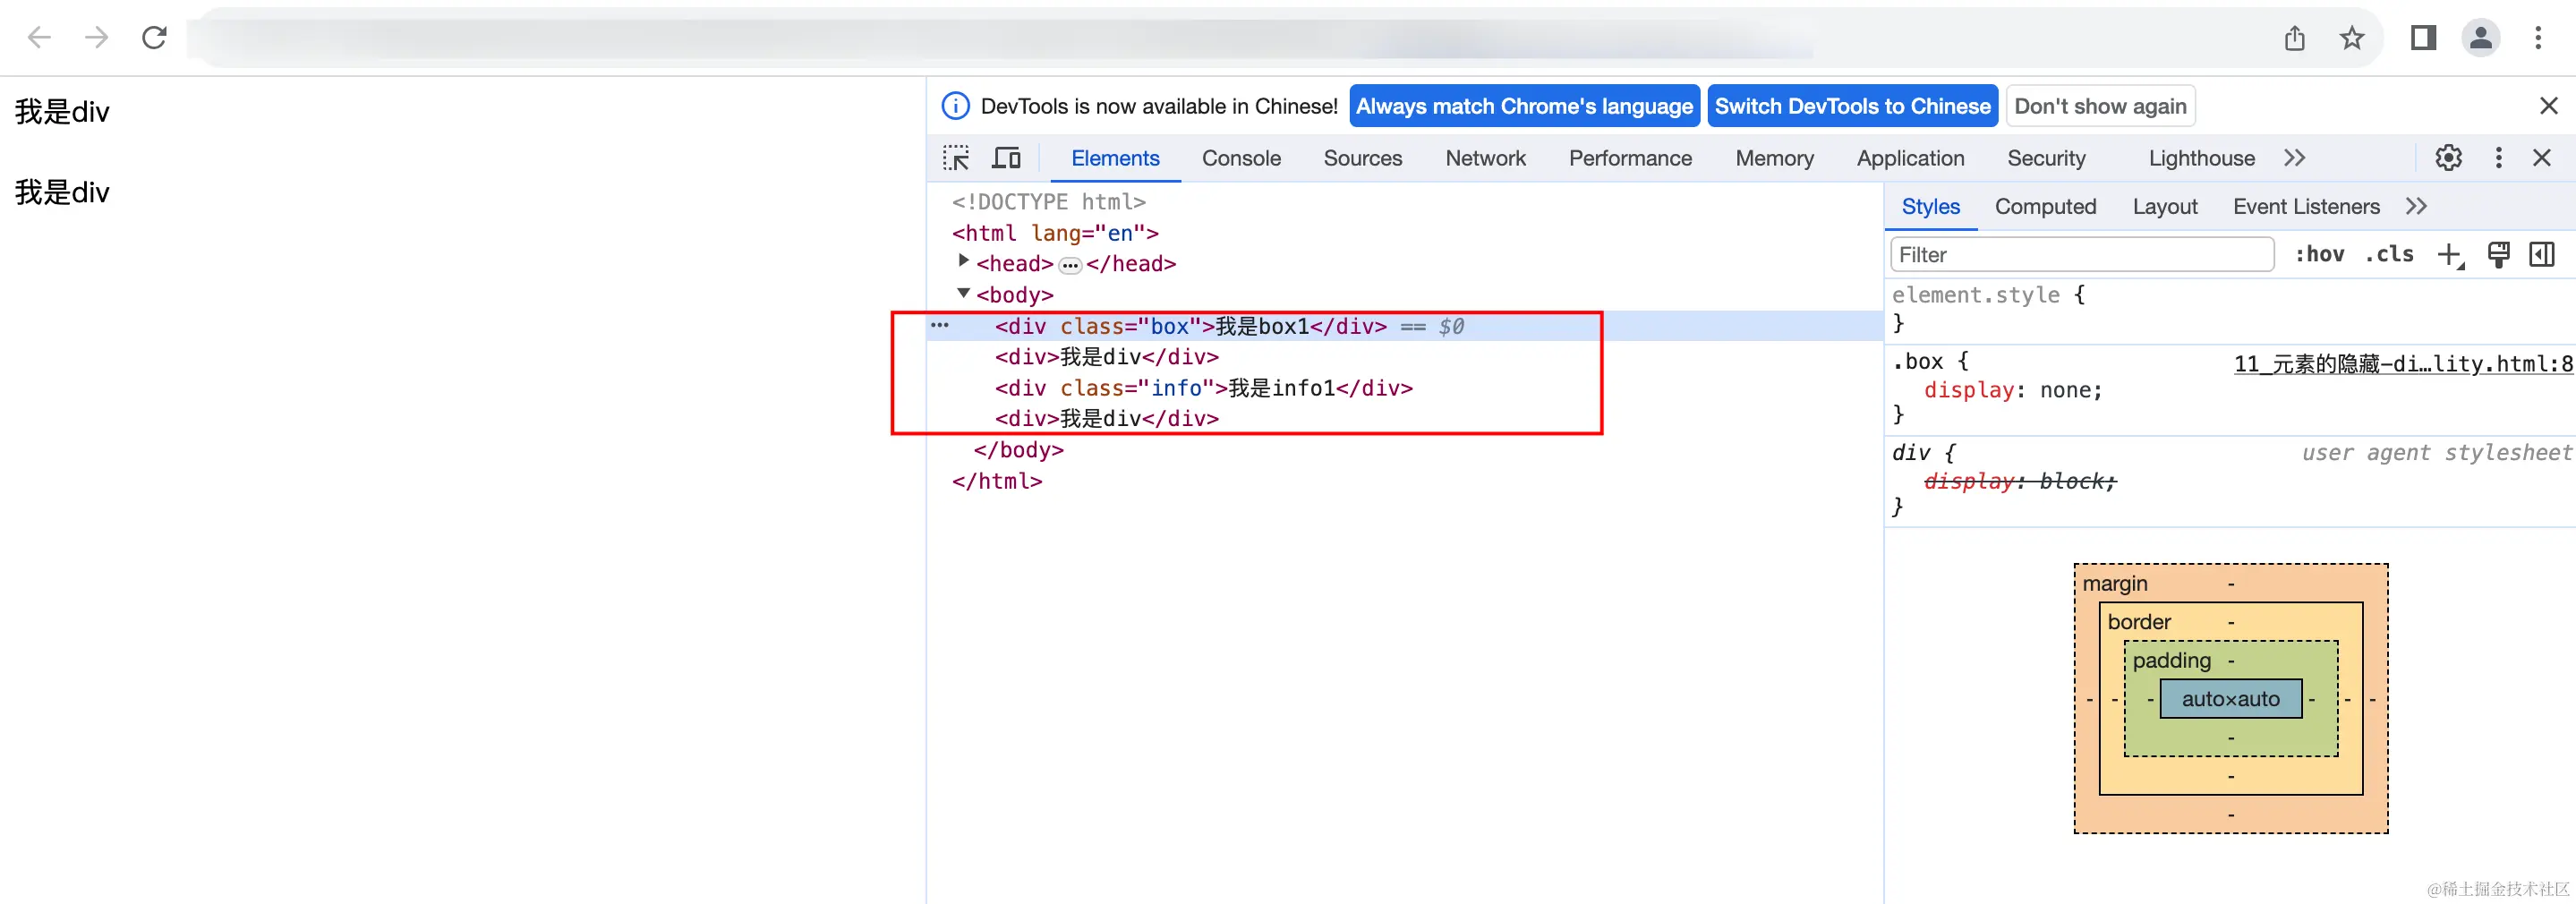Click struck-through display block declaration
2576x904 pixels.
click(2019, 481)
